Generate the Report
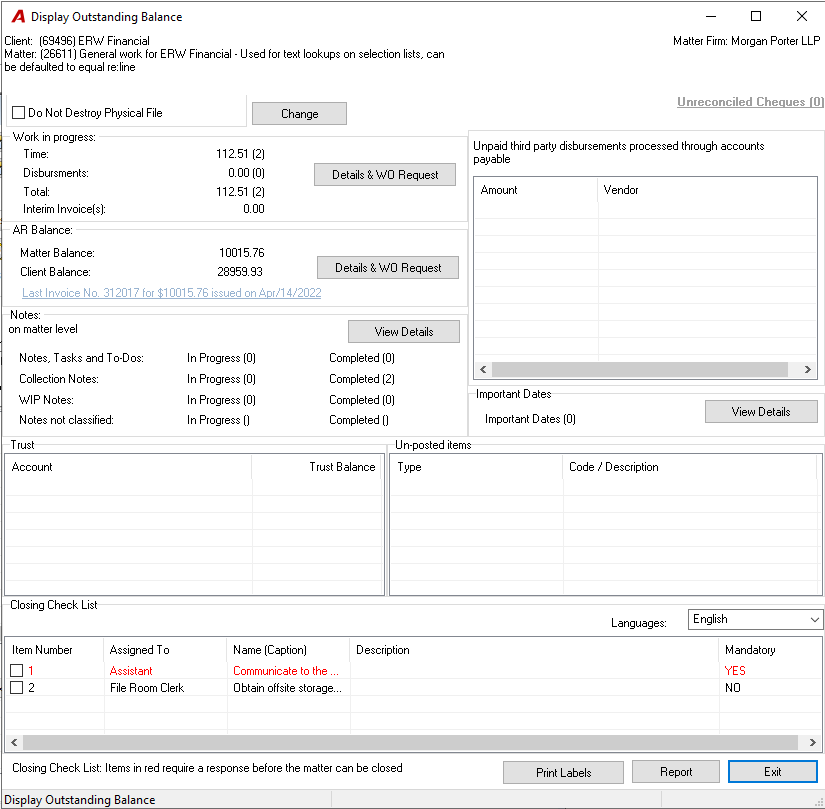The image size is (825, 809). click(676, 772)
